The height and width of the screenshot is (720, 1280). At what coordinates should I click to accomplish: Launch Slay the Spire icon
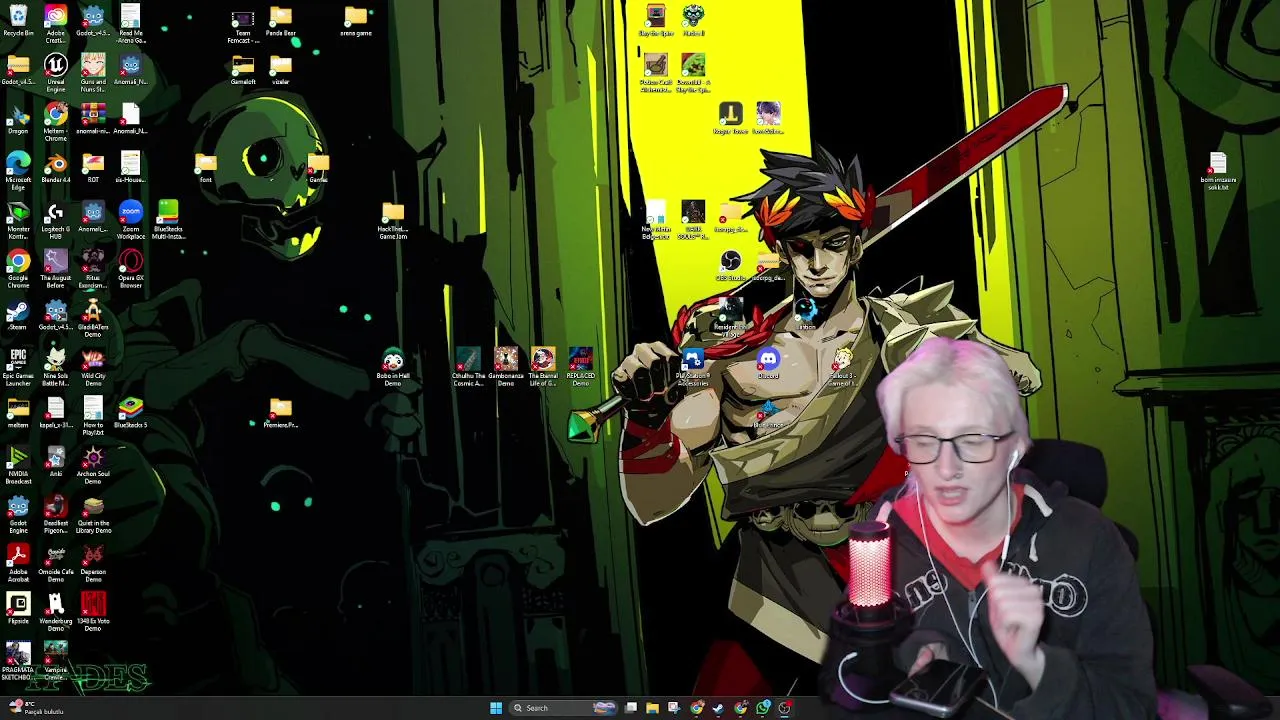pyautogui.click(x=656, y=20)
